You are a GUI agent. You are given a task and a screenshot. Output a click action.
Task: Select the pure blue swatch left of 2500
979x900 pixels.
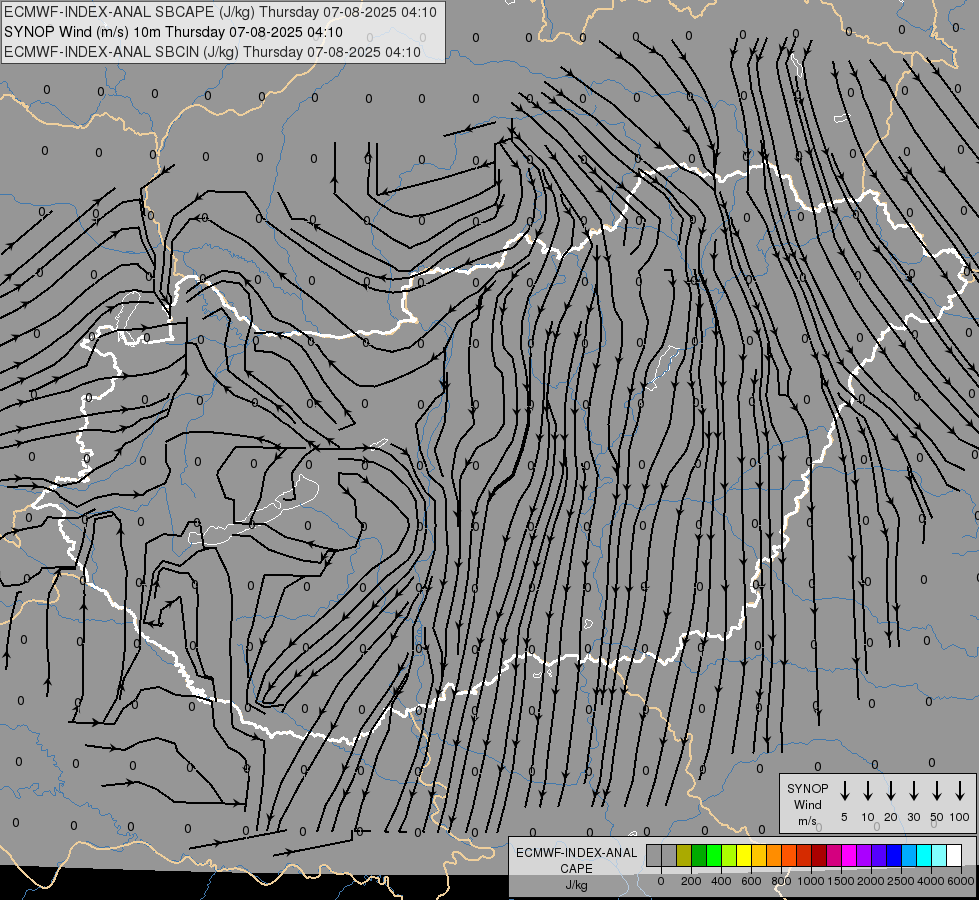[893, 855]
